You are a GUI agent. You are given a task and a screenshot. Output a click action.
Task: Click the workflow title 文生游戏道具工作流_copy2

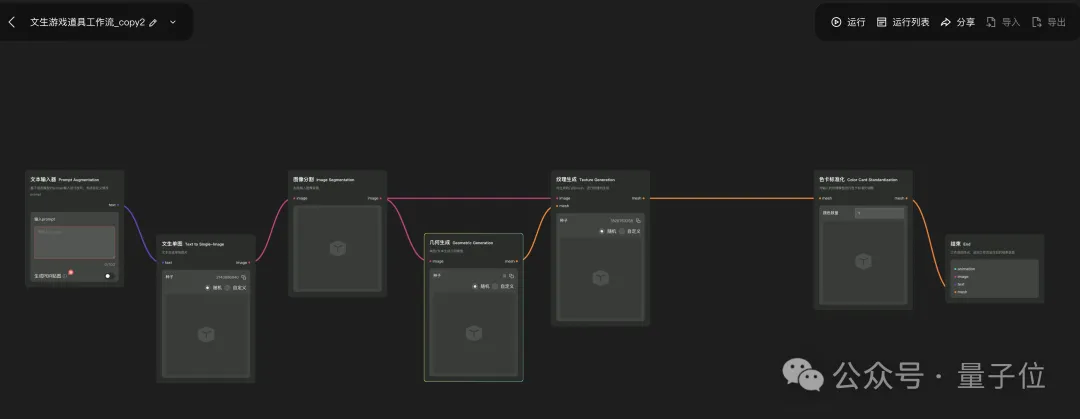(x=87, y=22)
